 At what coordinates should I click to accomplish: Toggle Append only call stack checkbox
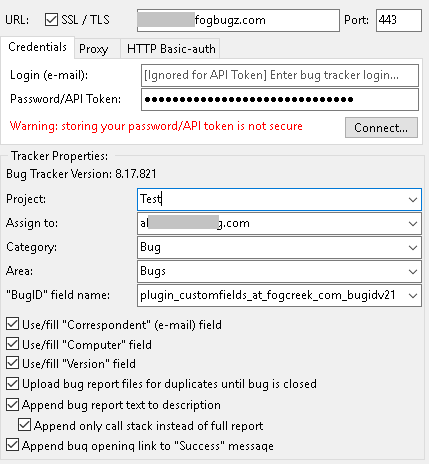coord(24,425)
